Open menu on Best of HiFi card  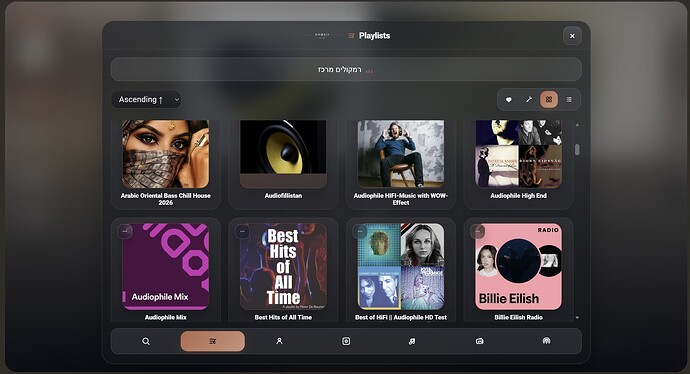point(360,231)
